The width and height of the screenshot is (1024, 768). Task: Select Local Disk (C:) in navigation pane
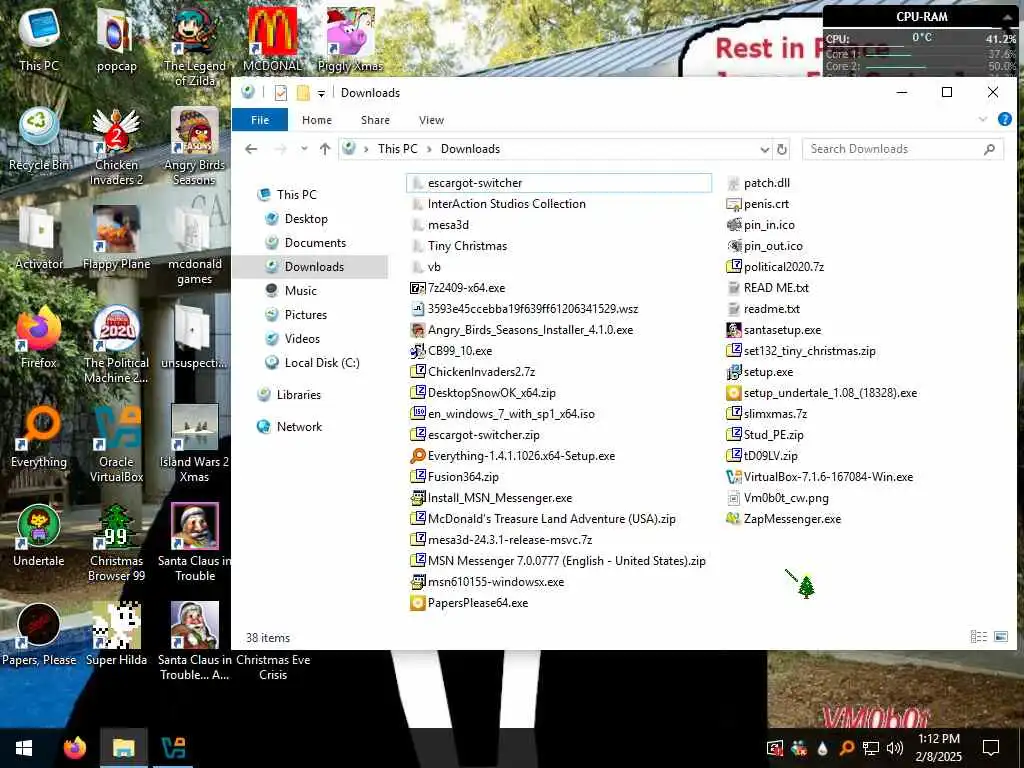pos(321,362)
